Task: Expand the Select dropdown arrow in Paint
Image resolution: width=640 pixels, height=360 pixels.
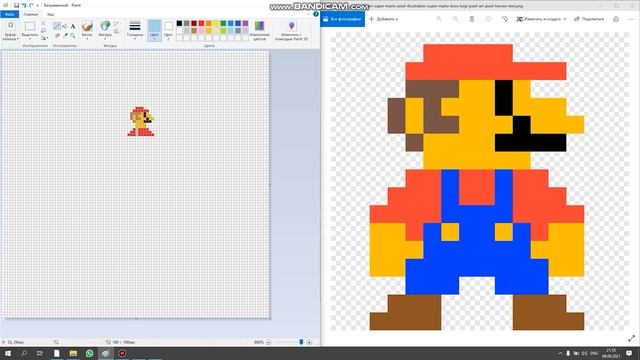Action: pos(30,38)
